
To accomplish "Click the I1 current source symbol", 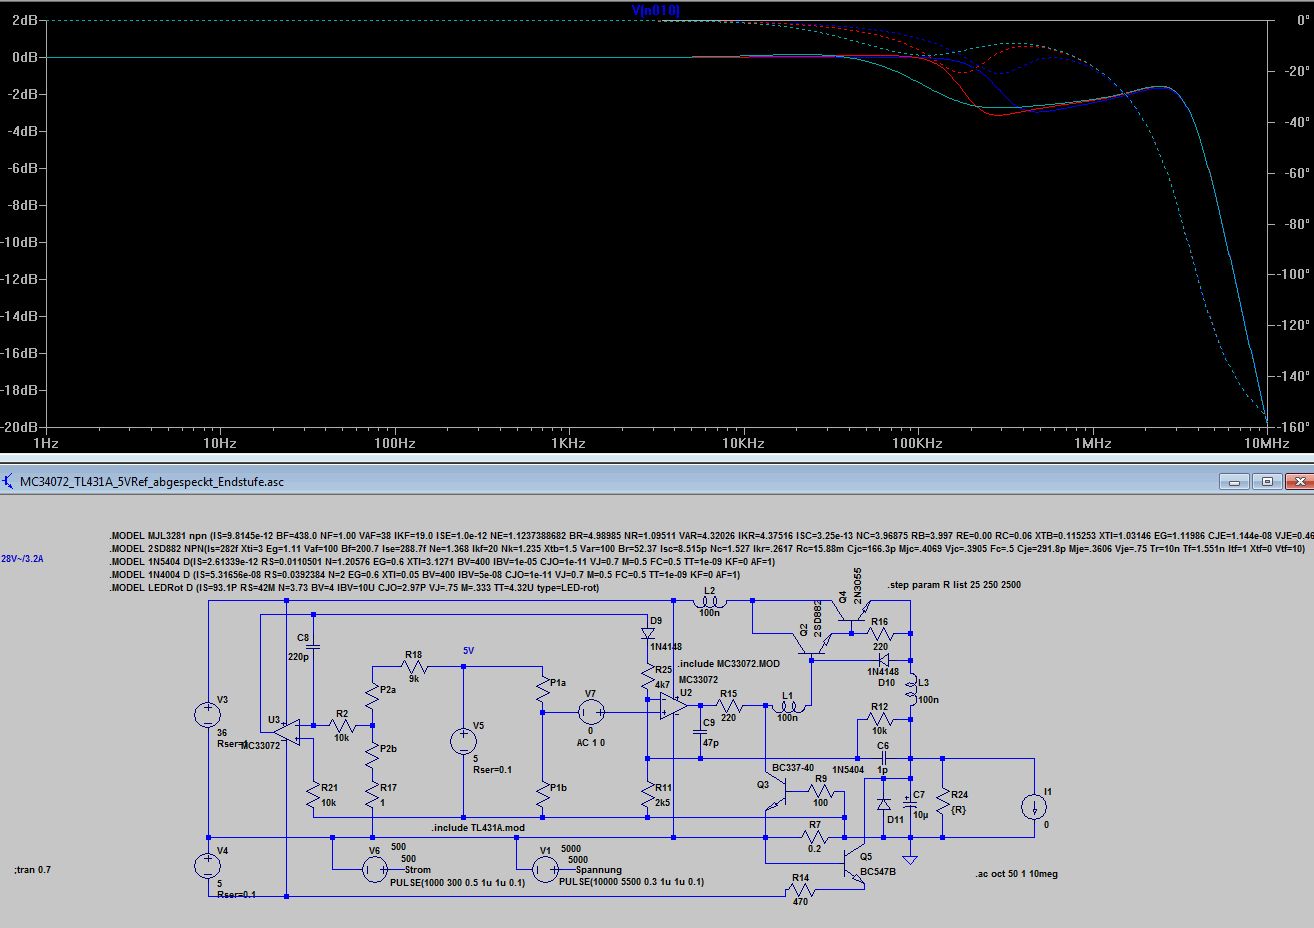I will click(x=1034, y=807).
